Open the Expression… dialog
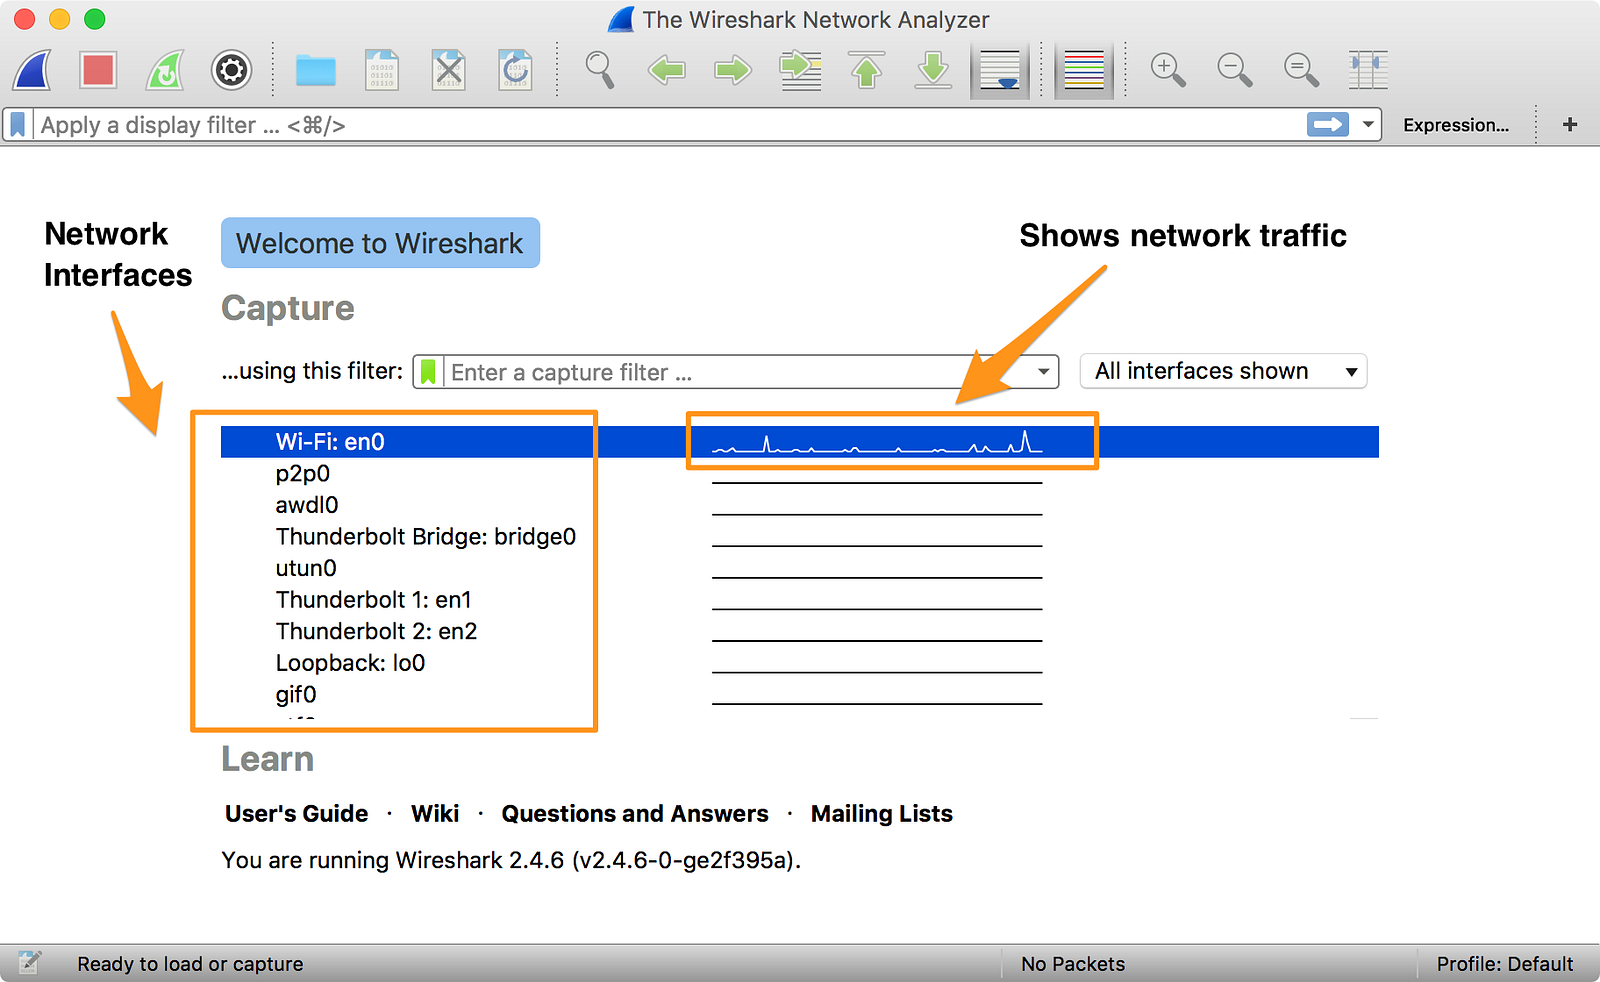 [x=1455, y=125]
